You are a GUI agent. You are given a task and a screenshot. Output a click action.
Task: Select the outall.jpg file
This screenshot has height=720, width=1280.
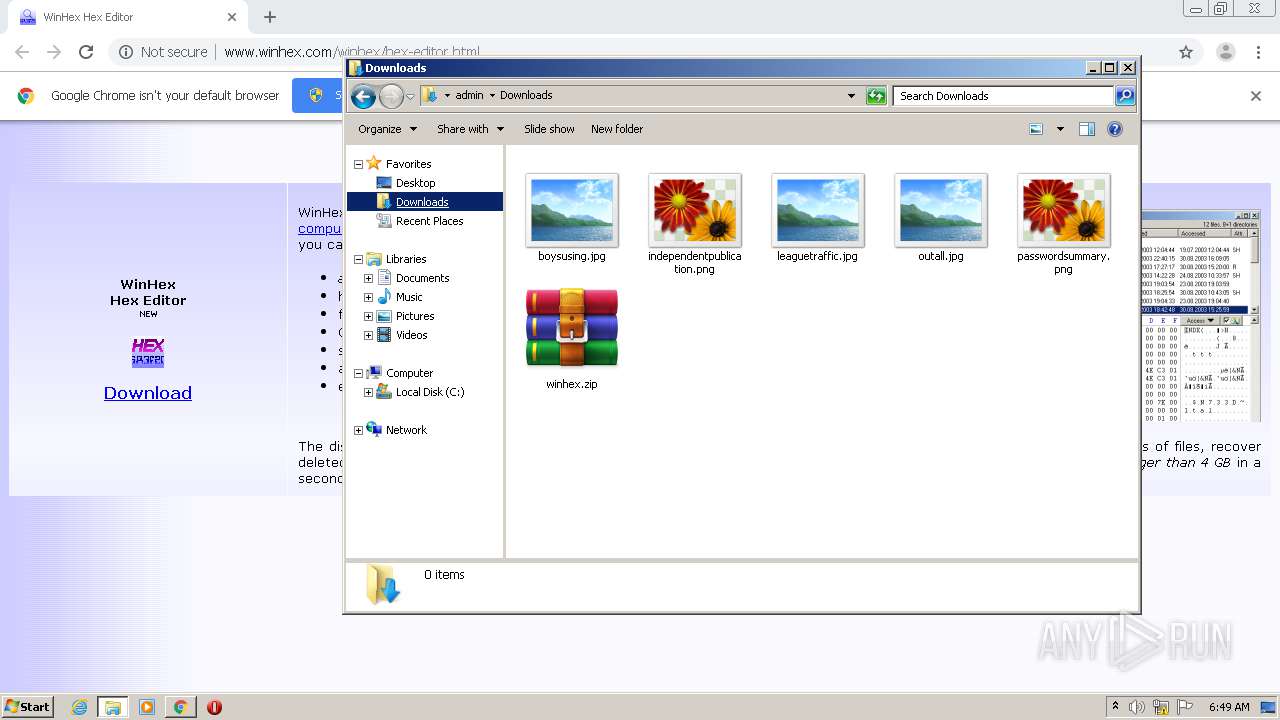pos(941,218)
